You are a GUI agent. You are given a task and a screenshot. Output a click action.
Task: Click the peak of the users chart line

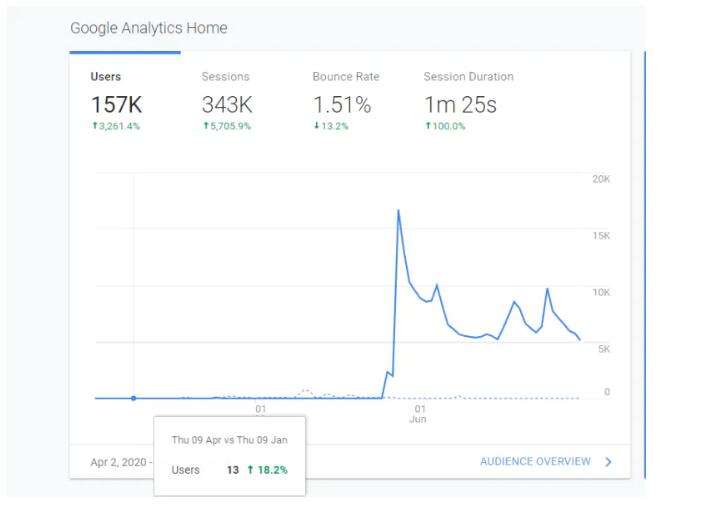coord(398,211)
